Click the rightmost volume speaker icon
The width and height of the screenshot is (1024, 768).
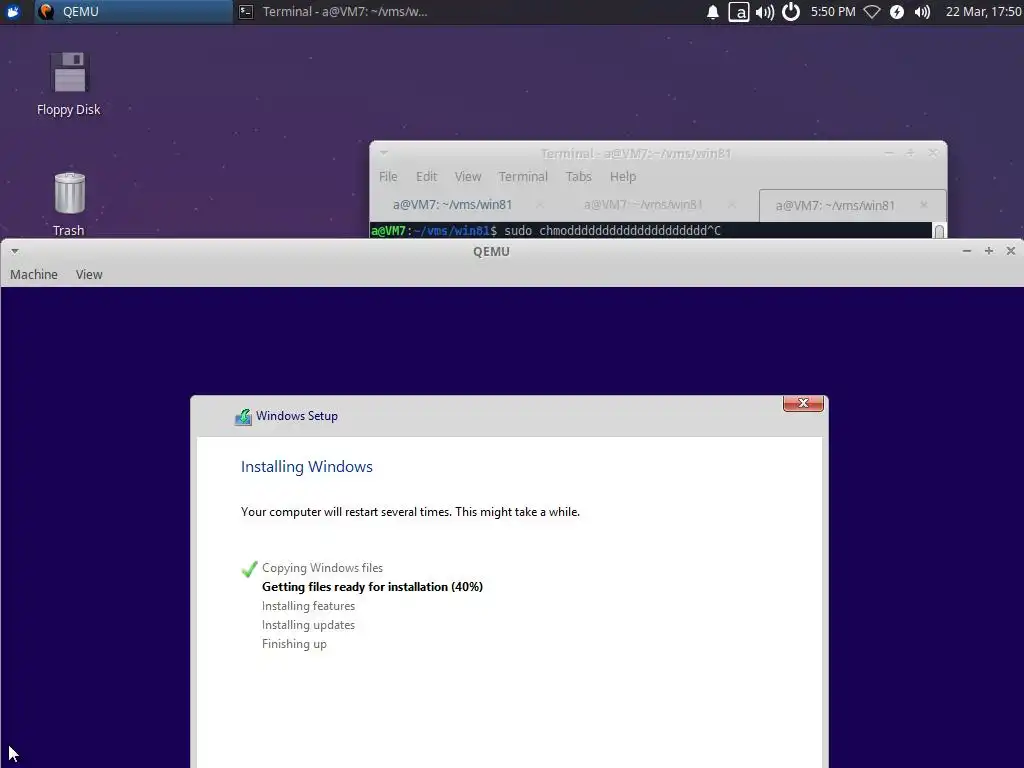pos(922,12)
